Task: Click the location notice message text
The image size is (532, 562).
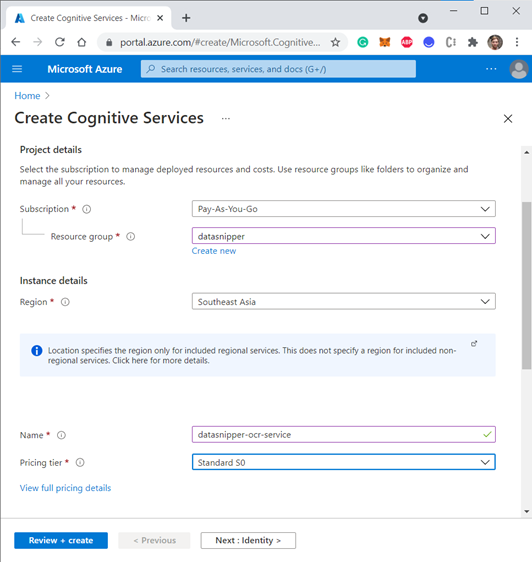Action: coord(252,355)
